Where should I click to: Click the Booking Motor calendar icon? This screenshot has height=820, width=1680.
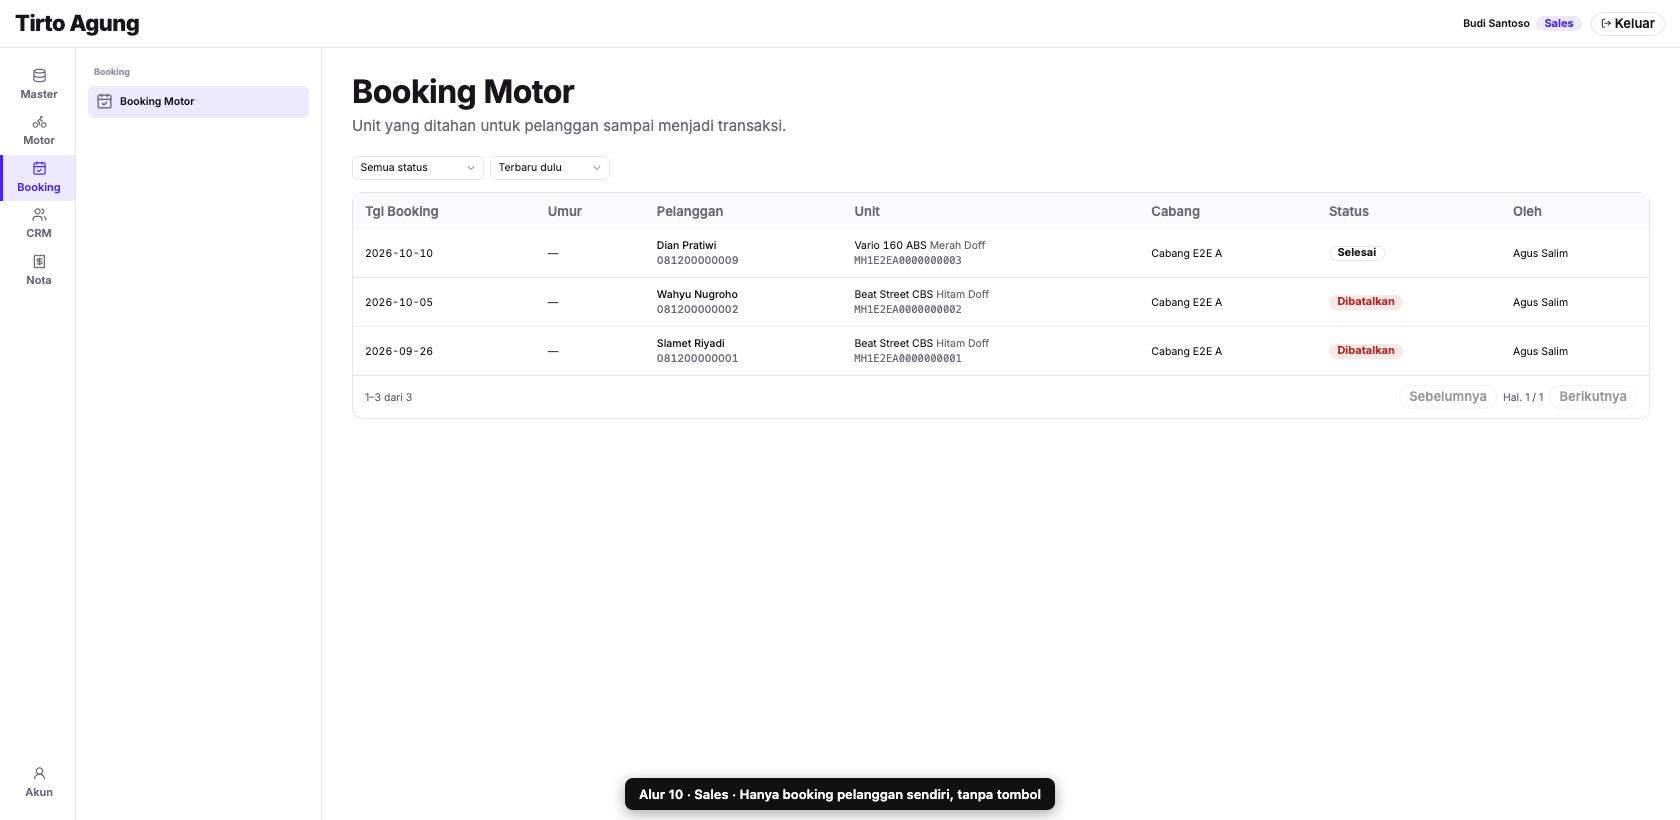coord(104,101)
